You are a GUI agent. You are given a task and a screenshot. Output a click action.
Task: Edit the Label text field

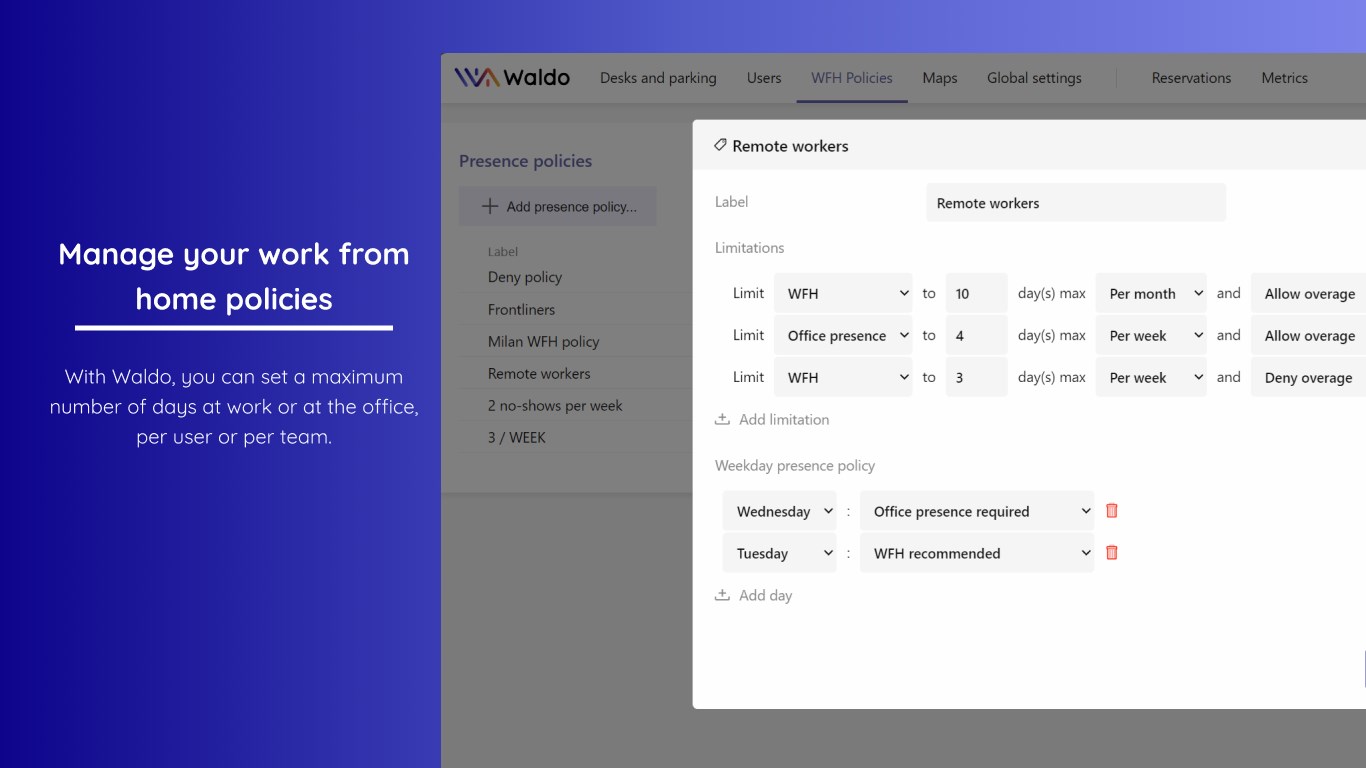(1075, 203)
